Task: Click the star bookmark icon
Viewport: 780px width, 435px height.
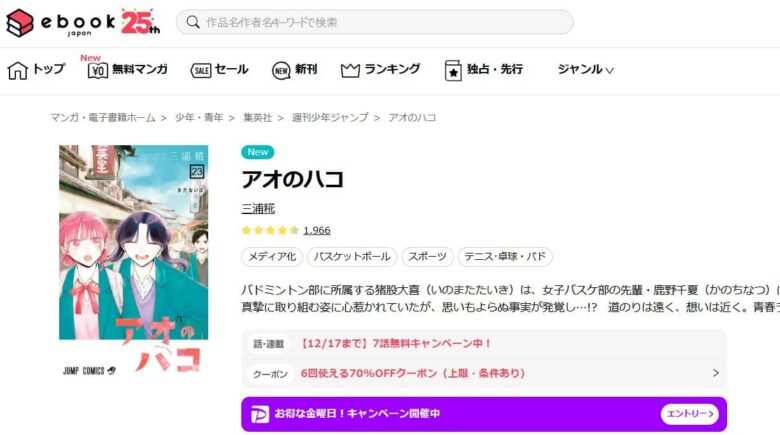Action: 453,71
